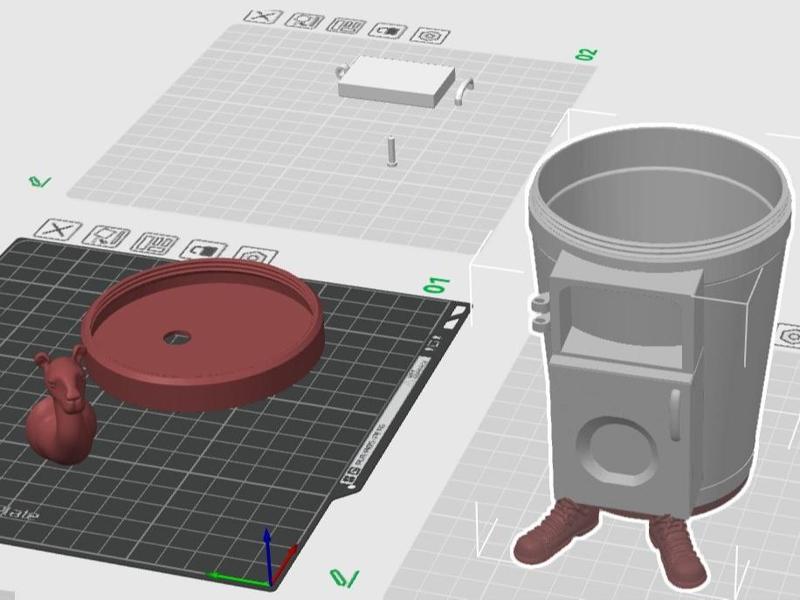This screenshot has height=600, width=800.
Task: Select the white rectangular box on plate 02
Action: (396, 82)
